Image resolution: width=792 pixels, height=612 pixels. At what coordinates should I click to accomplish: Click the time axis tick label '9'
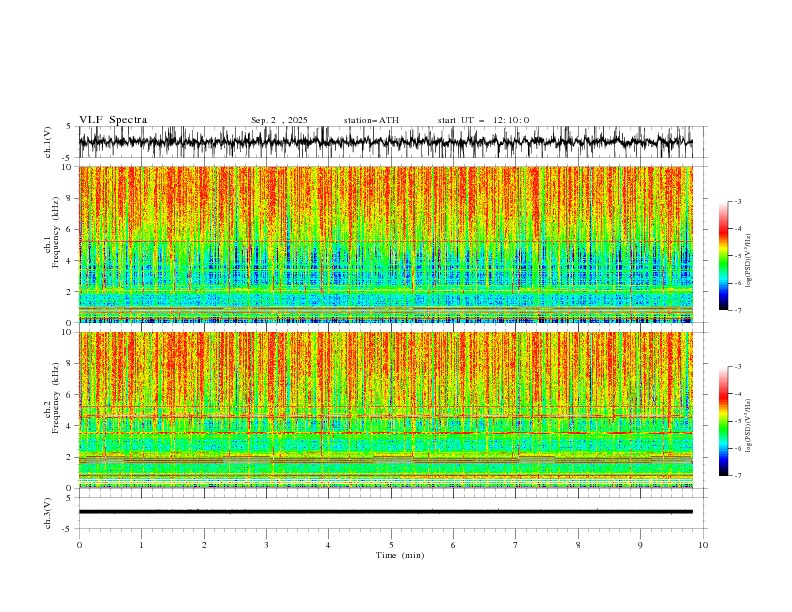[640, 545]
